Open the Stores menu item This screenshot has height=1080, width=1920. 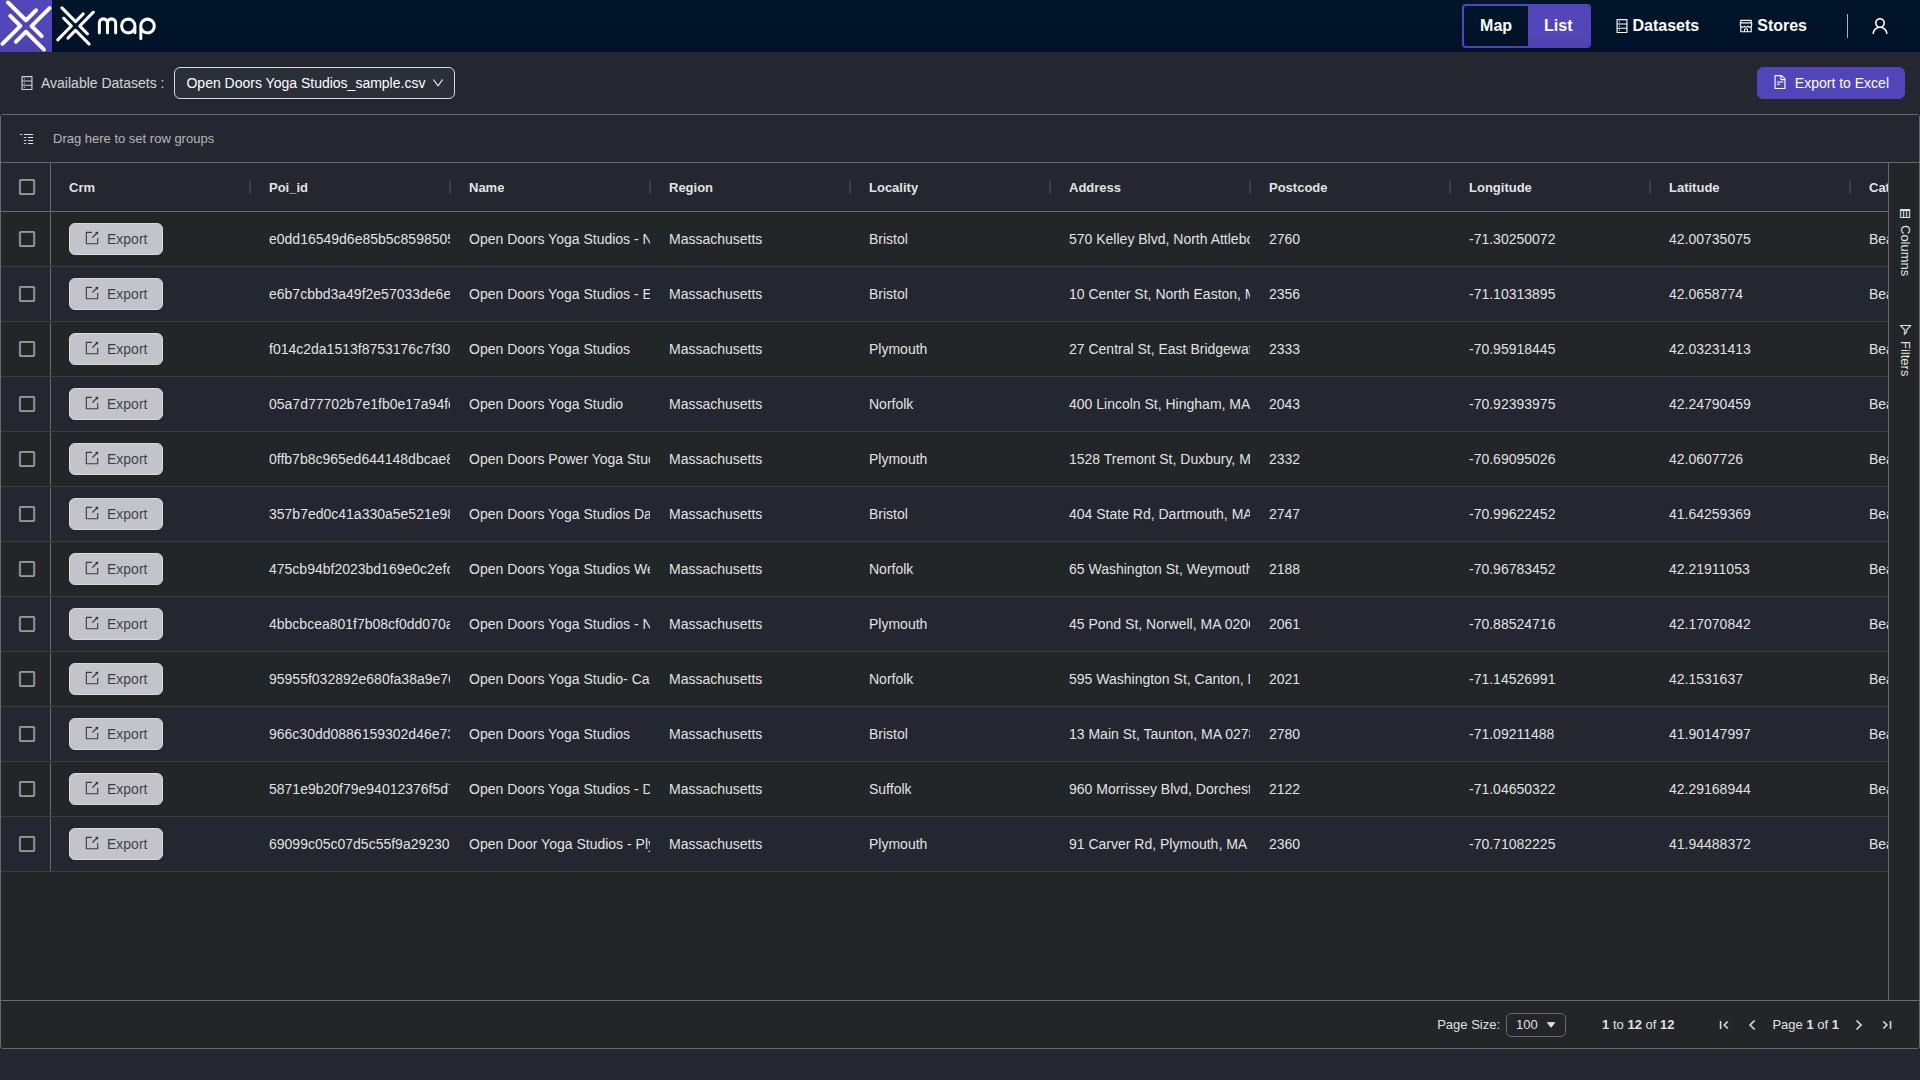coord(1773,26)
